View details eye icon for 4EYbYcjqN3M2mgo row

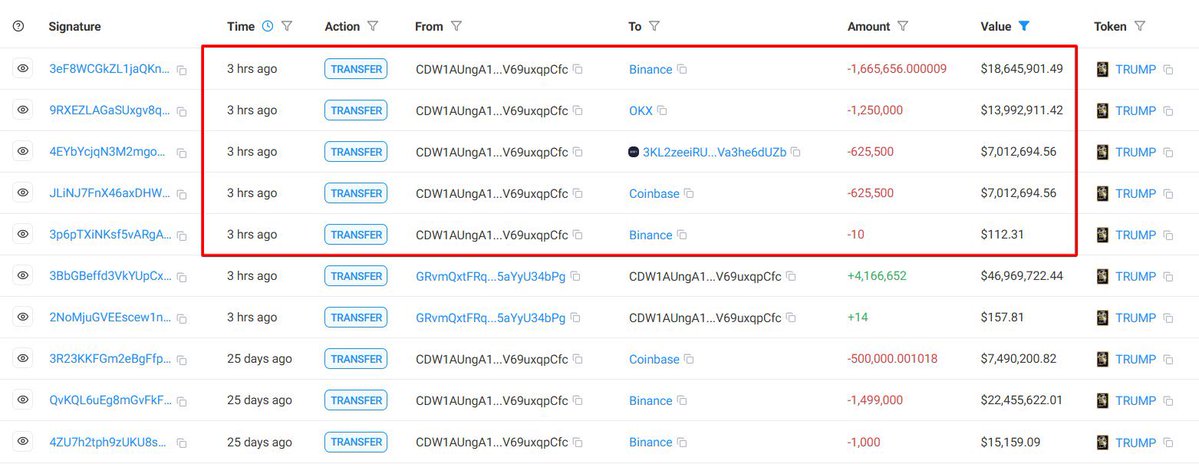click(23, 151)
